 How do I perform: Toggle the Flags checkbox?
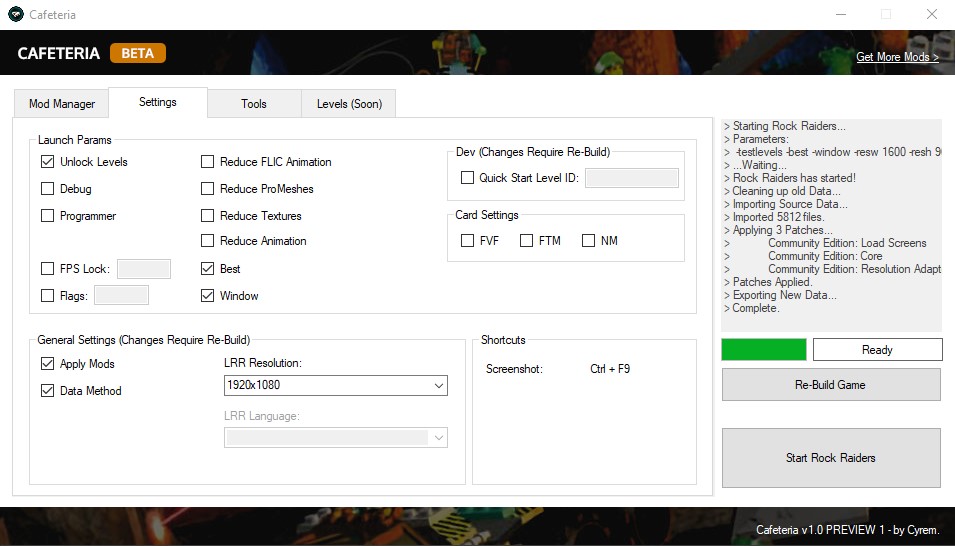(x=48, y=296)
